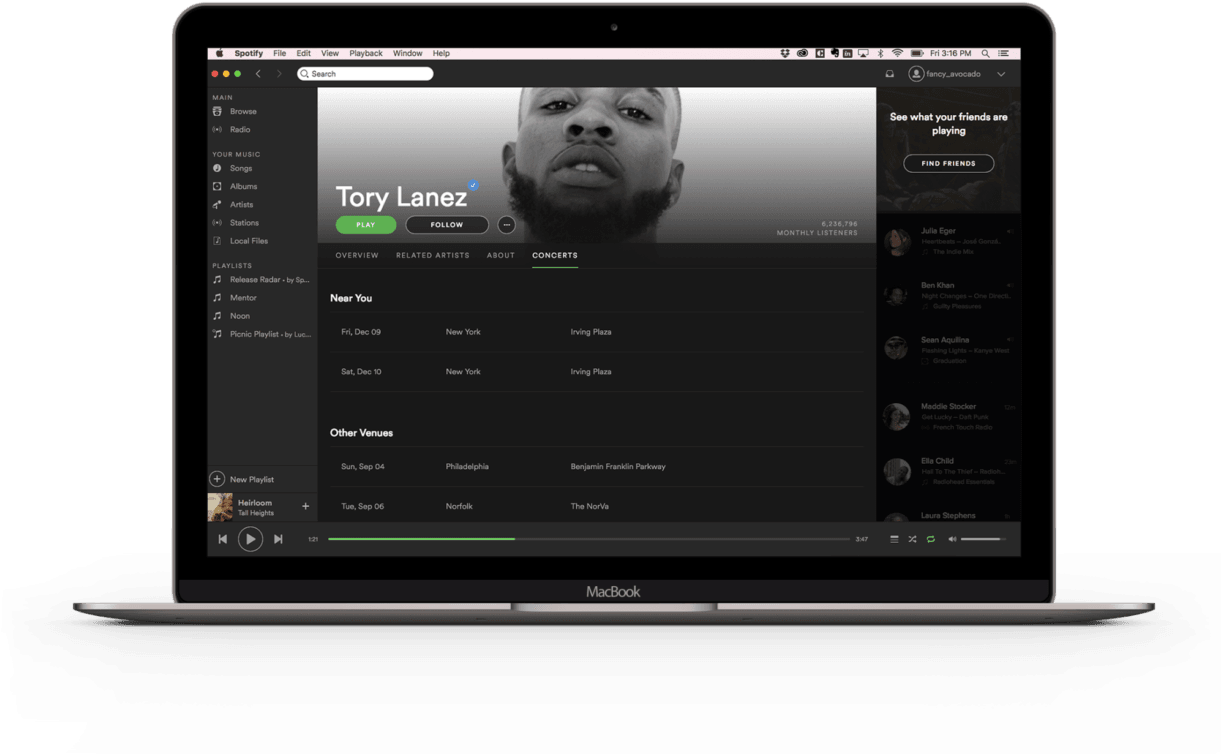Open the Window menu

(x=407, y=53)
